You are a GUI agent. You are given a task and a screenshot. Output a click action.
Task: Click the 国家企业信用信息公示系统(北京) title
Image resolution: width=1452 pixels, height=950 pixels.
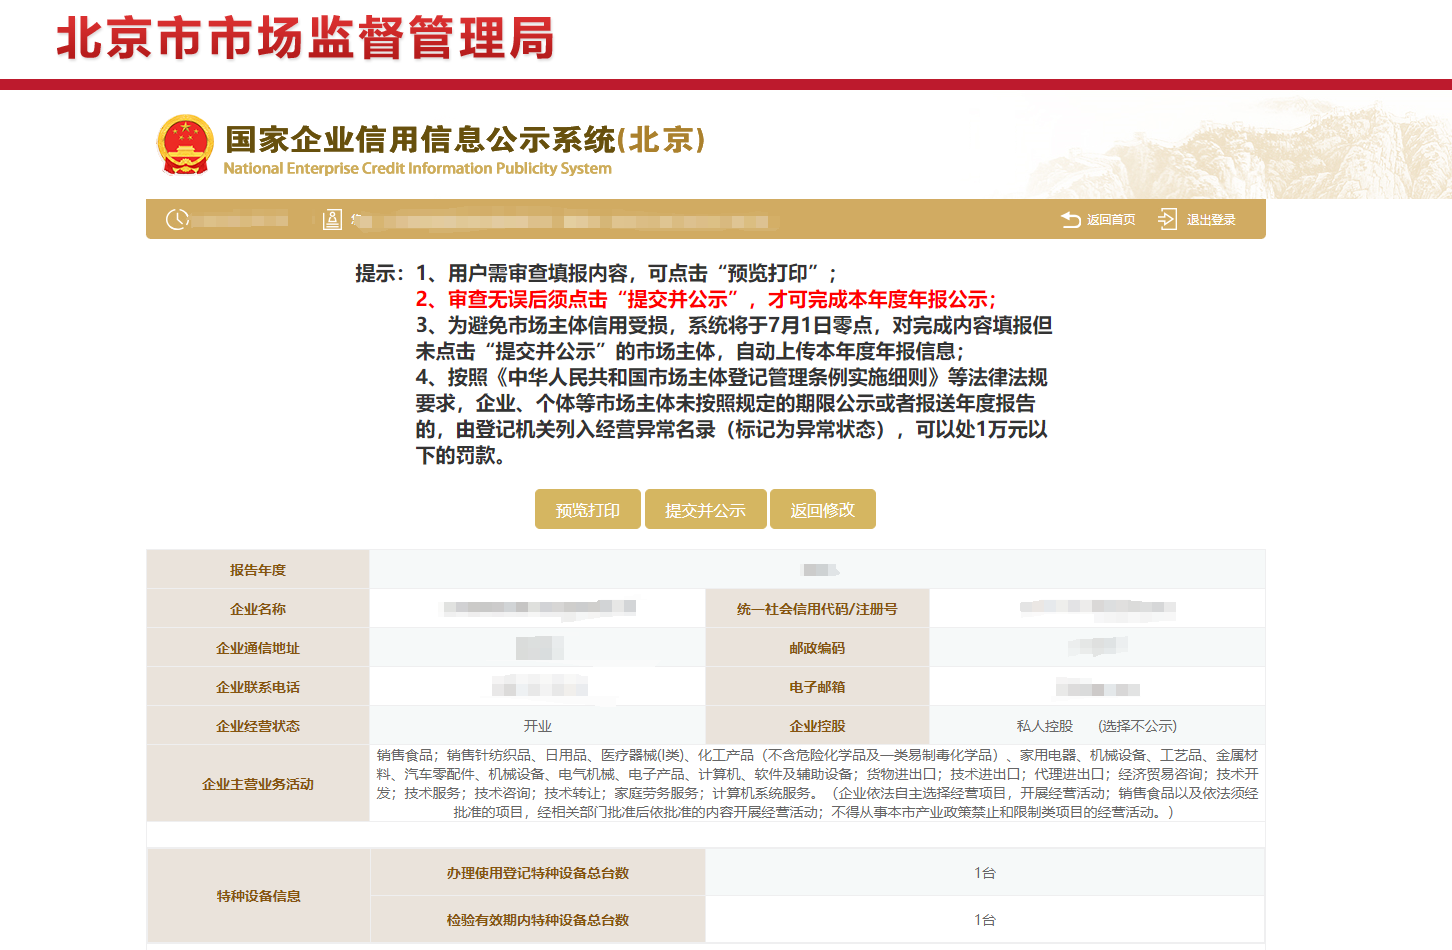[x=466, y=139]
